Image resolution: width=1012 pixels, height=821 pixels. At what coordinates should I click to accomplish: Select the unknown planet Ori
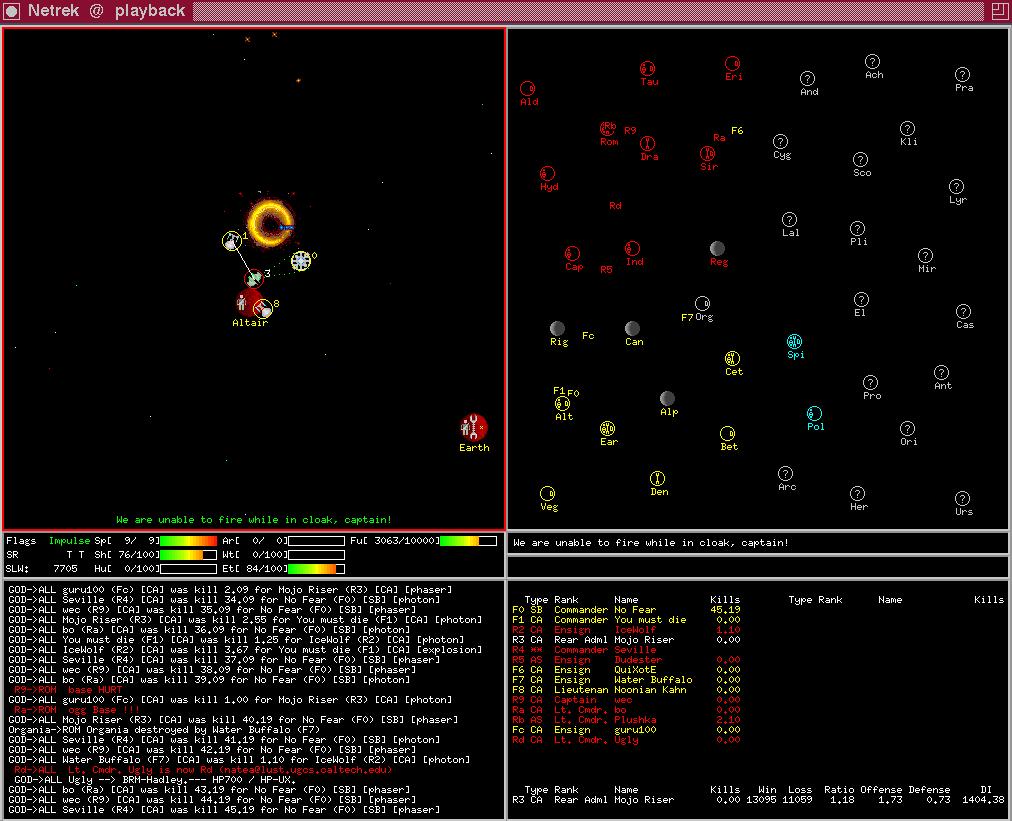907,429
